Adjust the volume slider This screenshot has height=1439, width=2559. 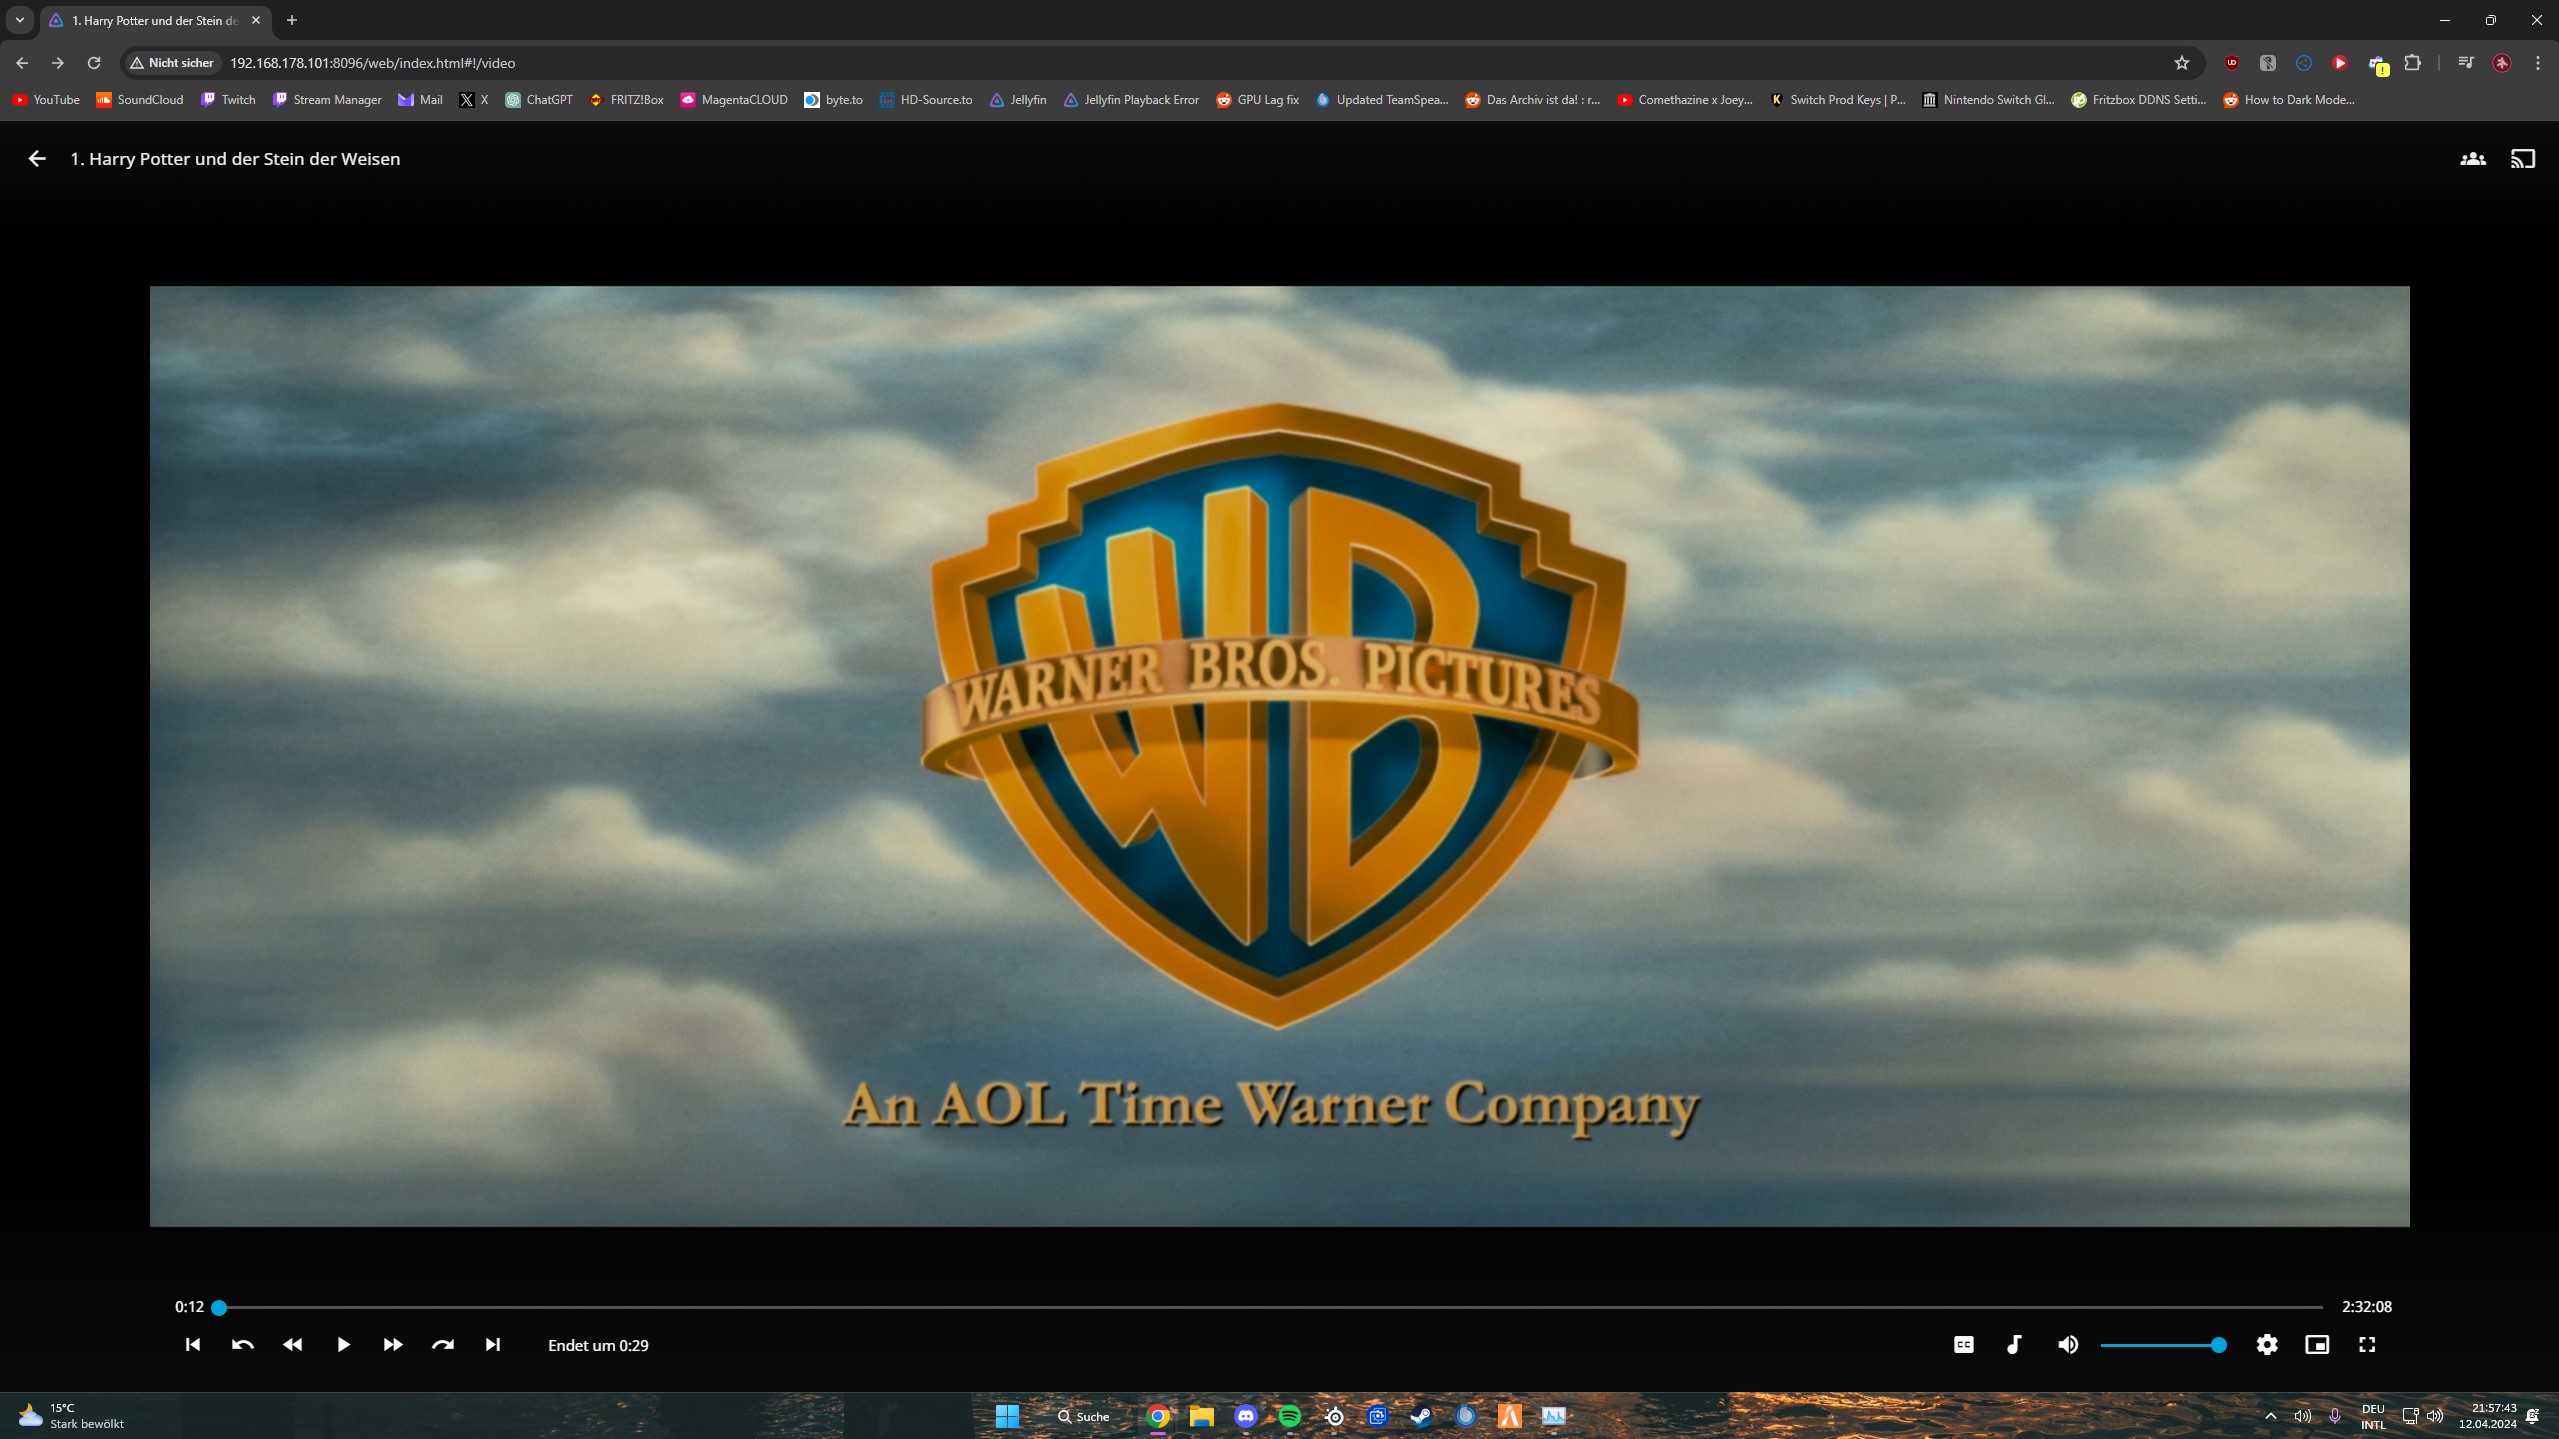(2160, 1345)
